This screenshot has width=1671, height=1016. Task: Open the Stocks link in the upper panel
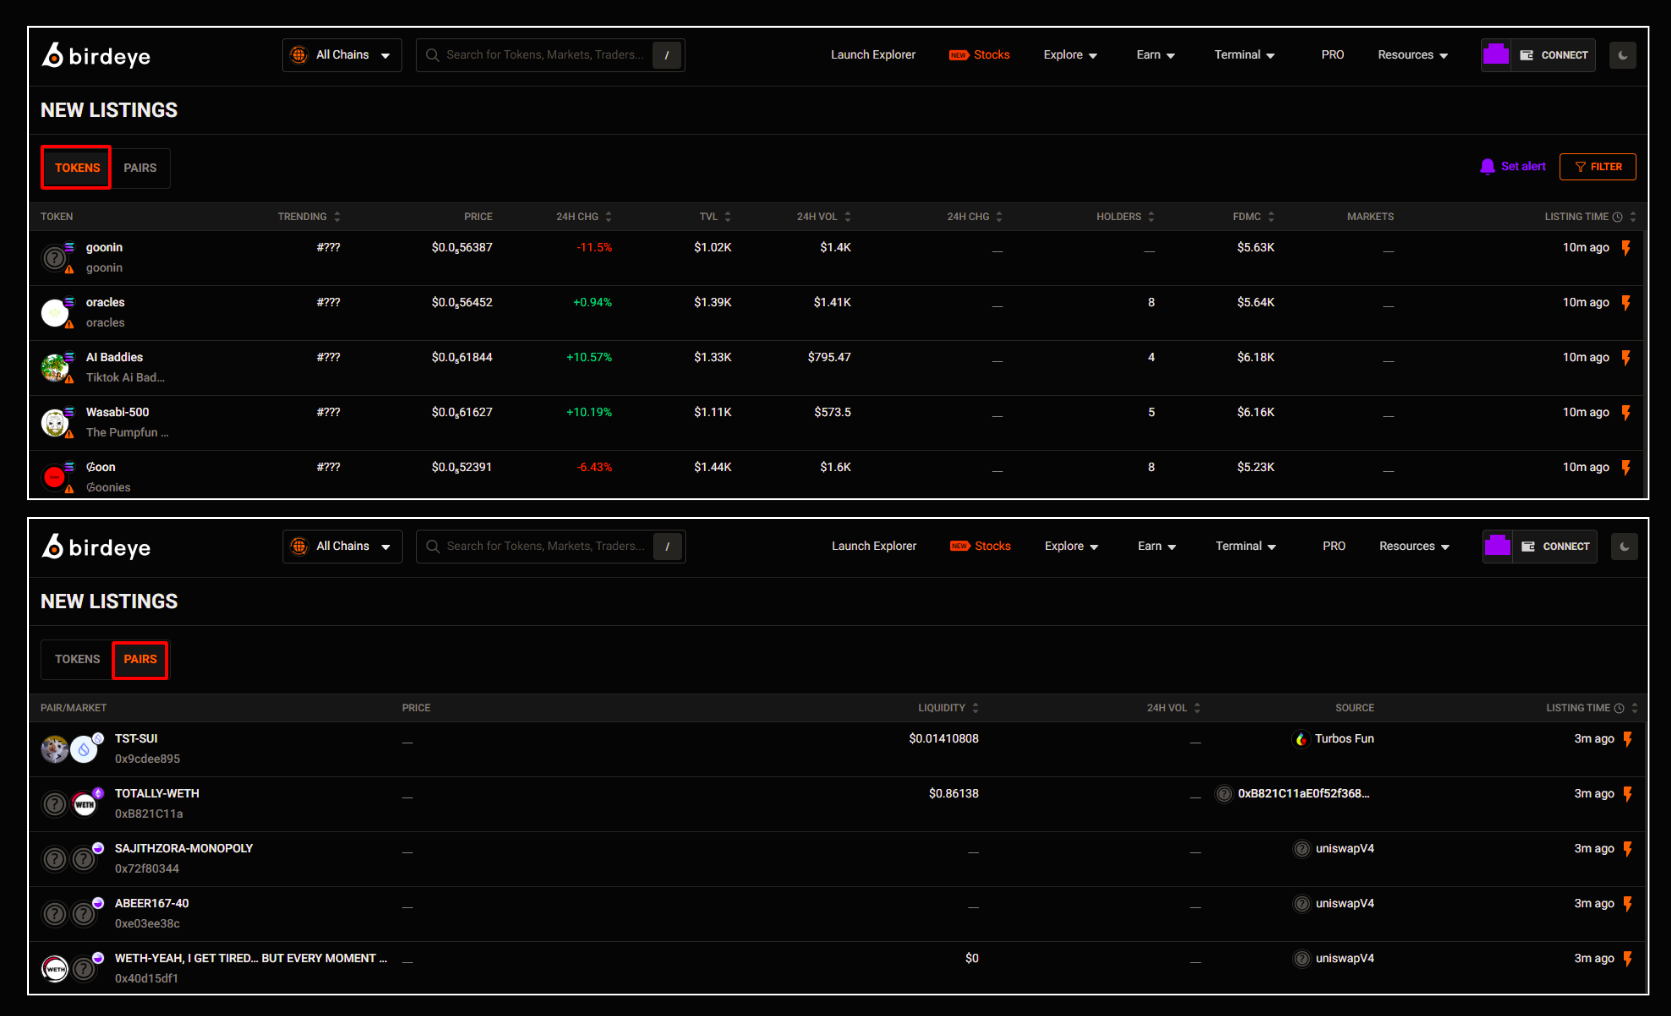pos(979,55)
